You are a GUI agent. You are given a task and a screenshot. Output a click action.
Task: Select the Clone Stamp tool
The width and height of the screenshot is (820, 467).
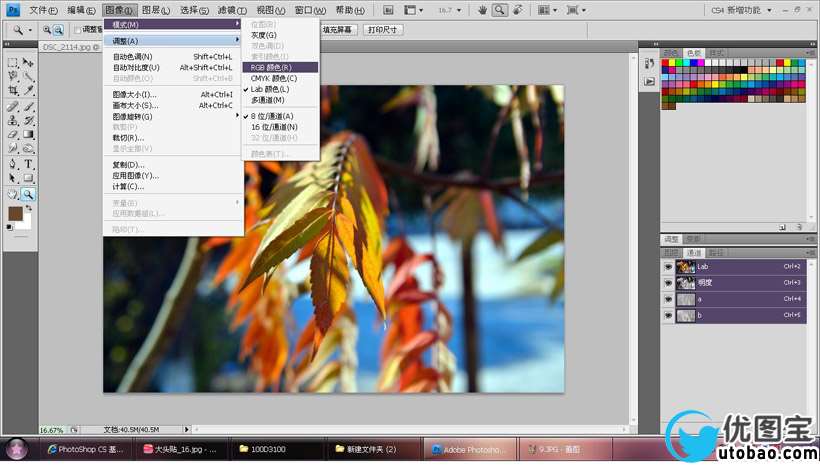coord(13,120)
